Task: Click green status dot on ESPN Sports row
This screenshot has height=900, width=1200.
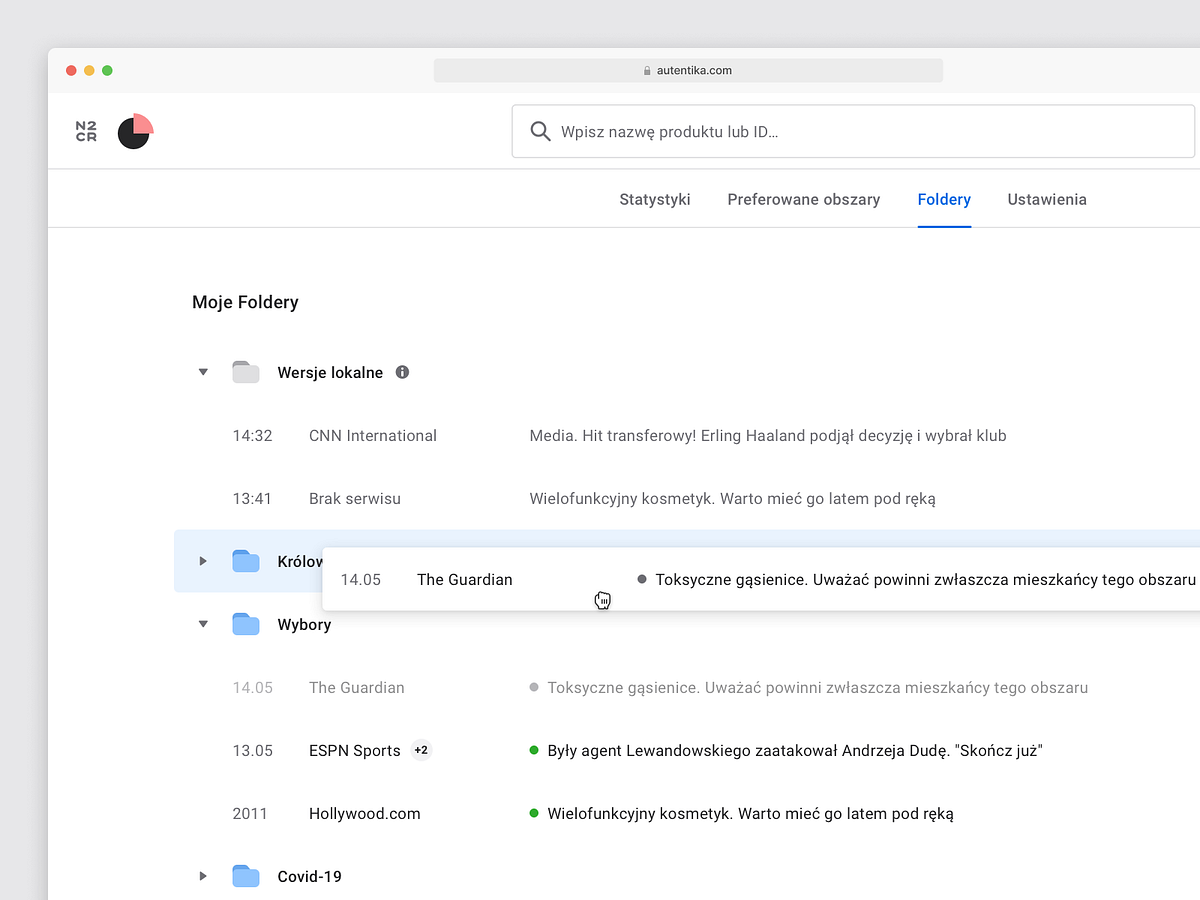Action: pos(534,751)
